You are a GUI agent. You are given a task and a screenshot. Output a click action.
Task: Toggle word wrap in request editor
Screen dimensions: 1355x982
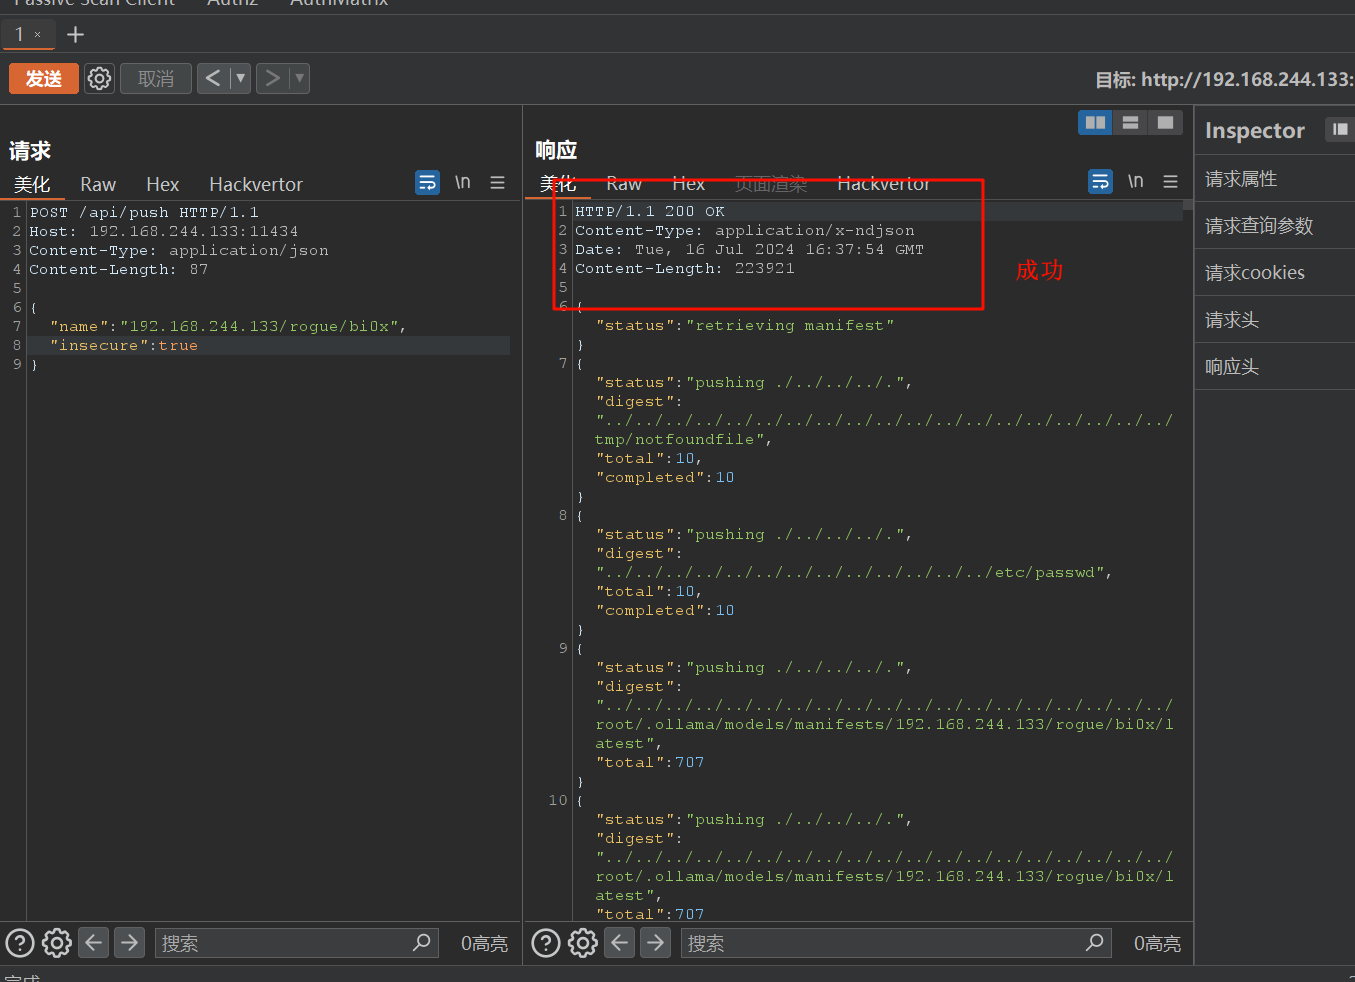pyautogui.click(x=427, y=182)
